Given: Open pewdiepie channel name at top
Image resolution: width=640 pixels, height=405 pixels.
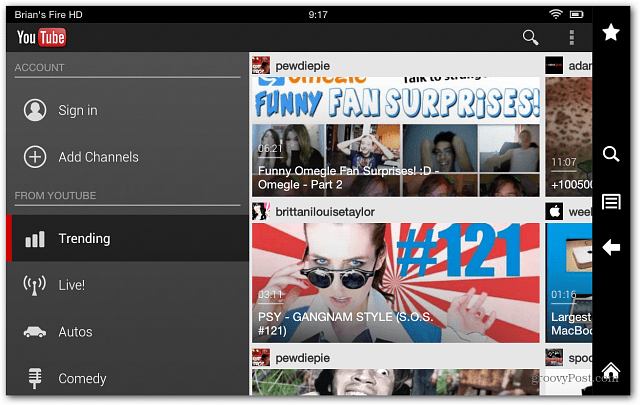Looking at the screenshot, I should [302, 66].
